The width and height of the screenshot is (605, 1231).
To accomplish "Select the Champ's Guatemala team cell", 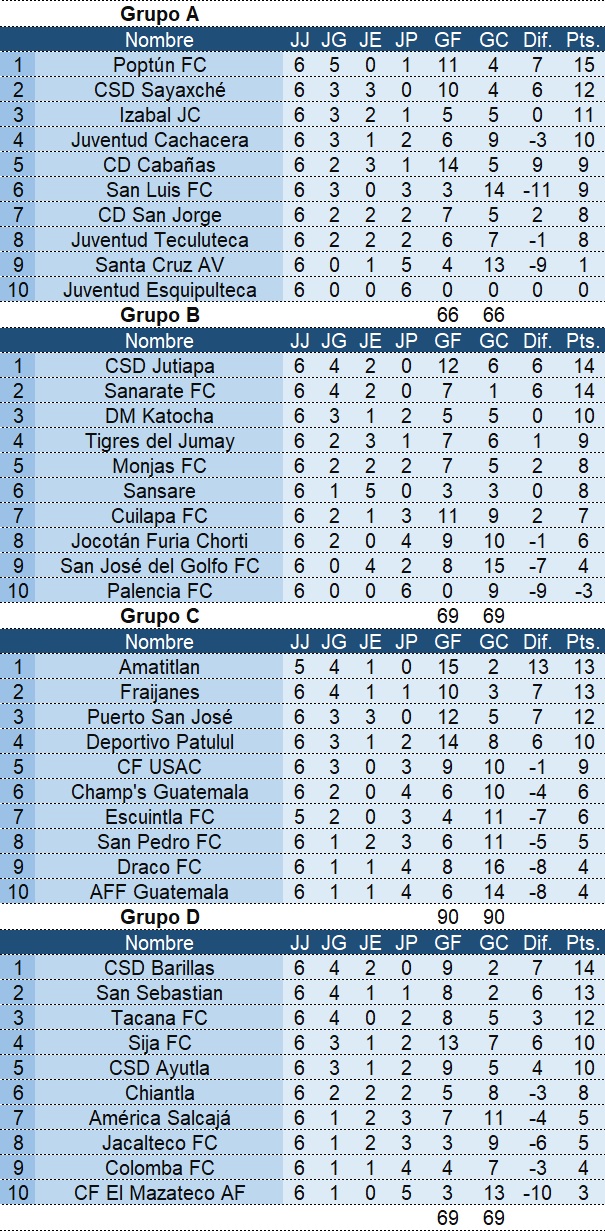I will pyautogui.click(x=159, y=792).
